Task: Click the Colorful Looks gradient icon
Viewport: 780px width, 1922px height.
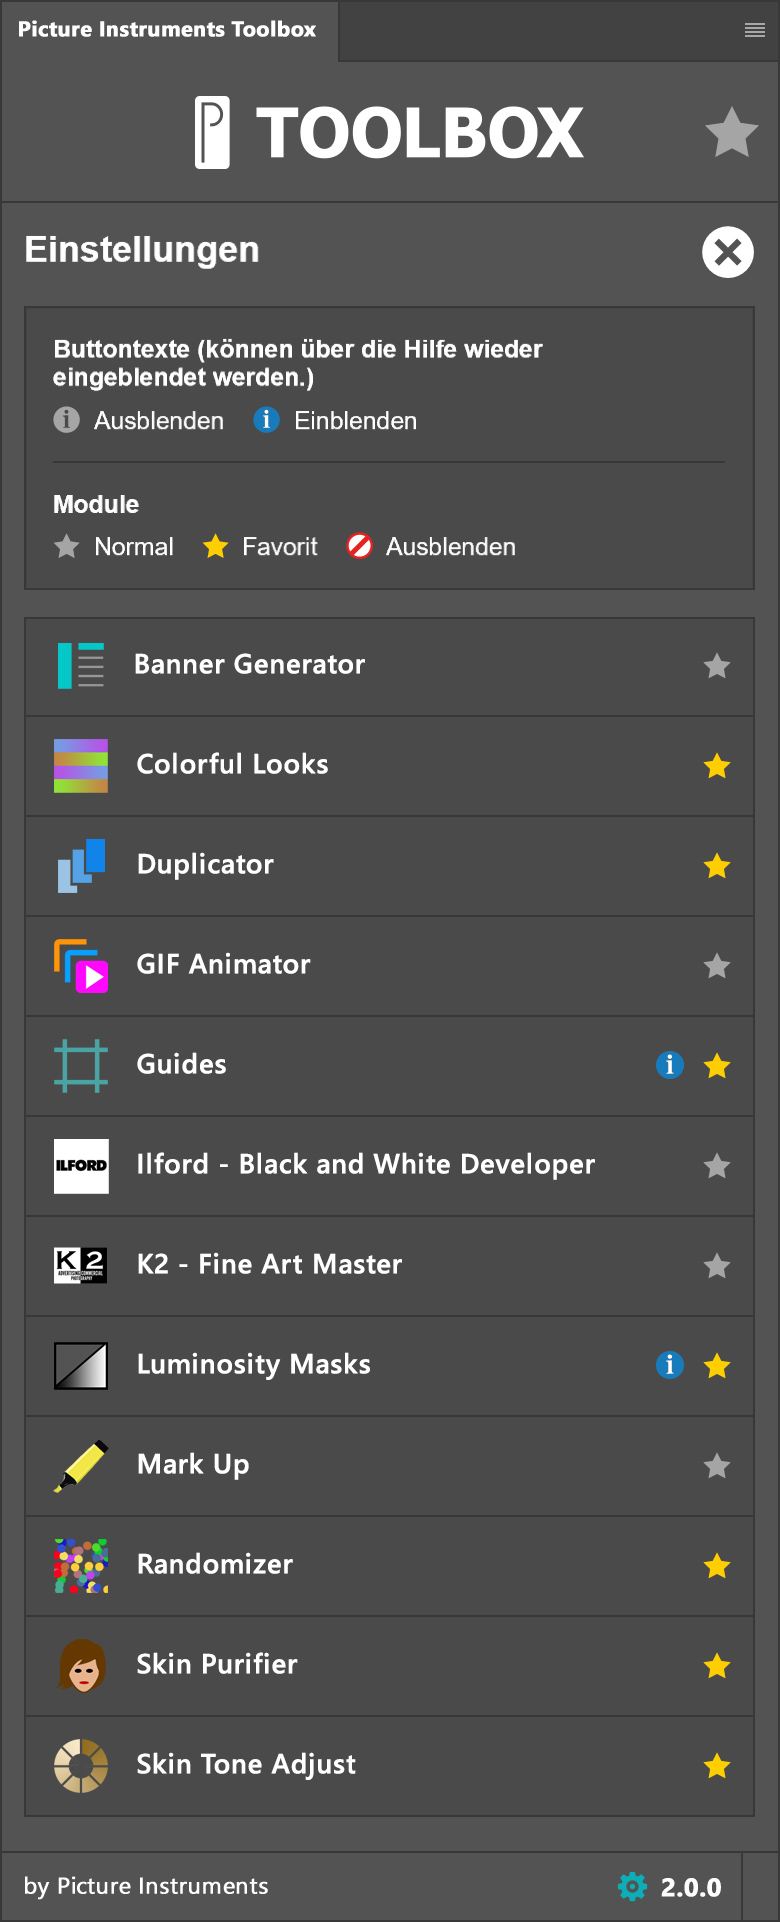Action: tap(81, 766)
